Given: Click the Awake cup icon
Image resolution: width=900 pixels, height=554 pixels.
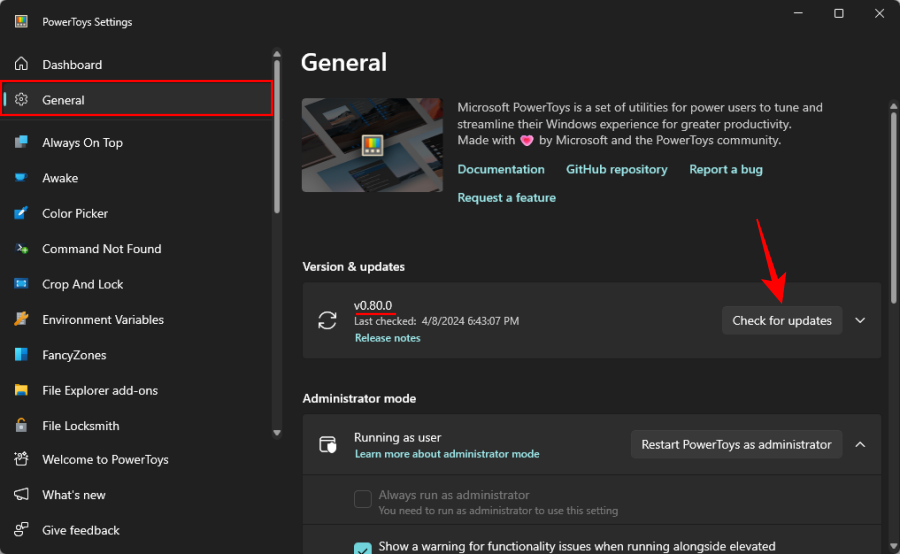Looking at the screenshot, I should coord(21,177).
